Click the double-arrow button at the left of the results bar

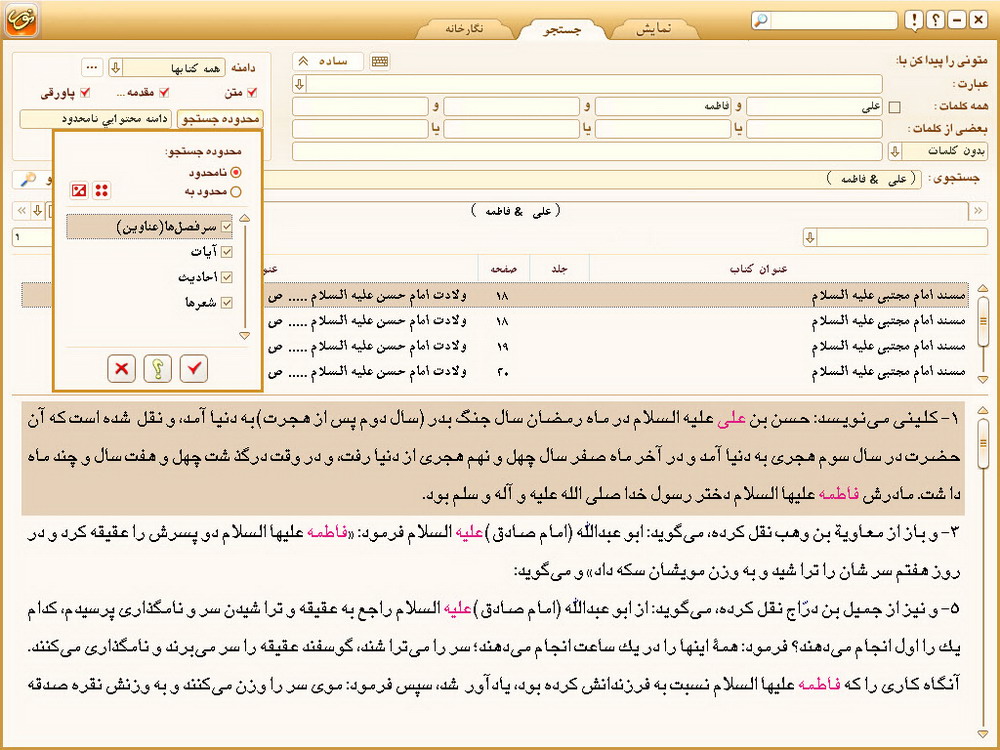pyautogui.click(x=22, y=210)
